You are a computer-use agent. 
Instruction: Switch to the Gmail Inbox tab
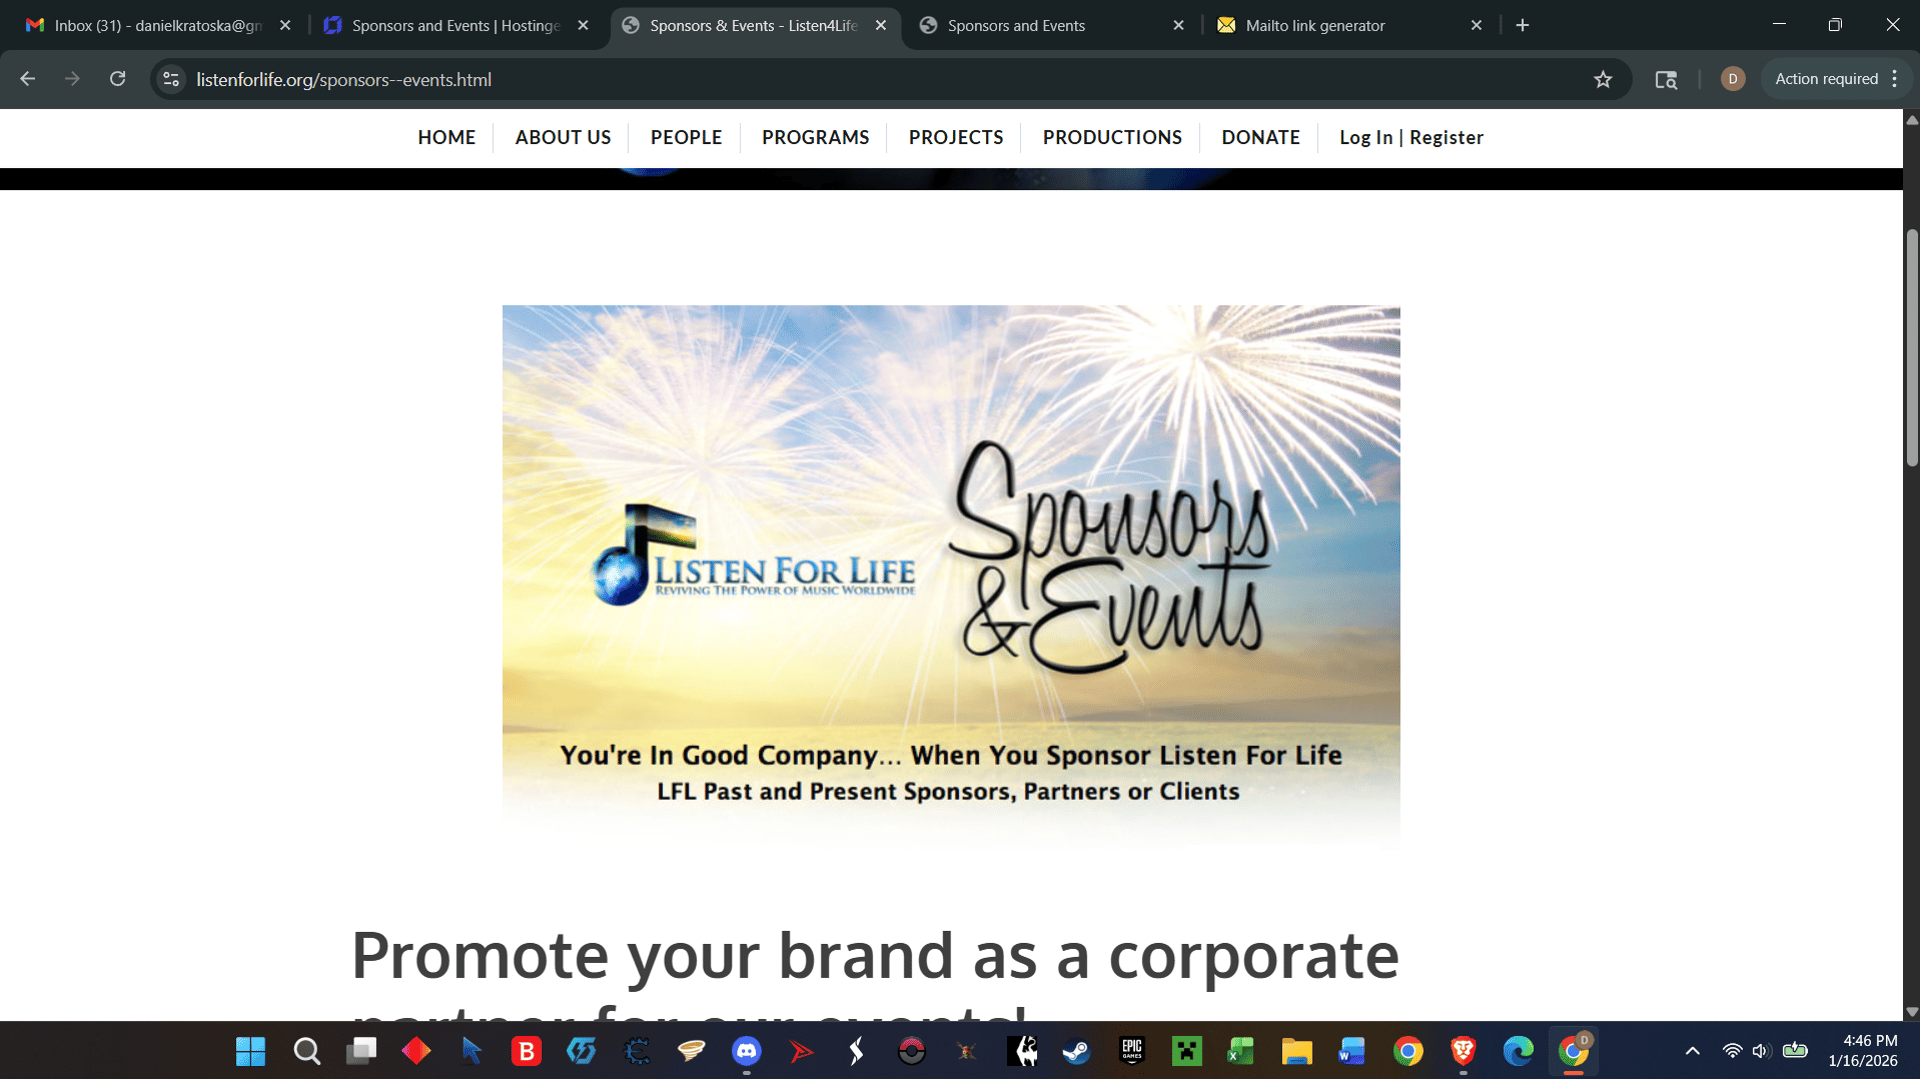tap(158, 25)
